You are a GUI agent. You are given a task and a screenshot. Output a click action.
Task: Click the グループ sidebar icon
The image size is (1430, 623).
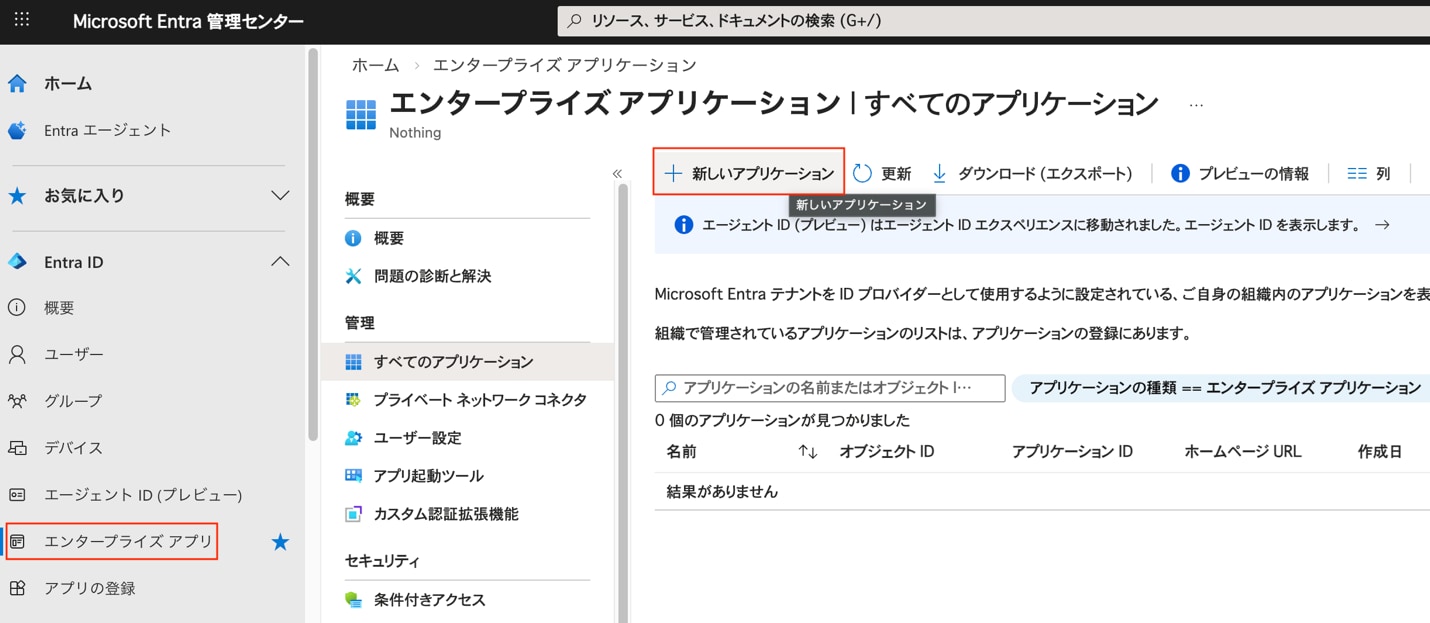[x=15, y=401]
